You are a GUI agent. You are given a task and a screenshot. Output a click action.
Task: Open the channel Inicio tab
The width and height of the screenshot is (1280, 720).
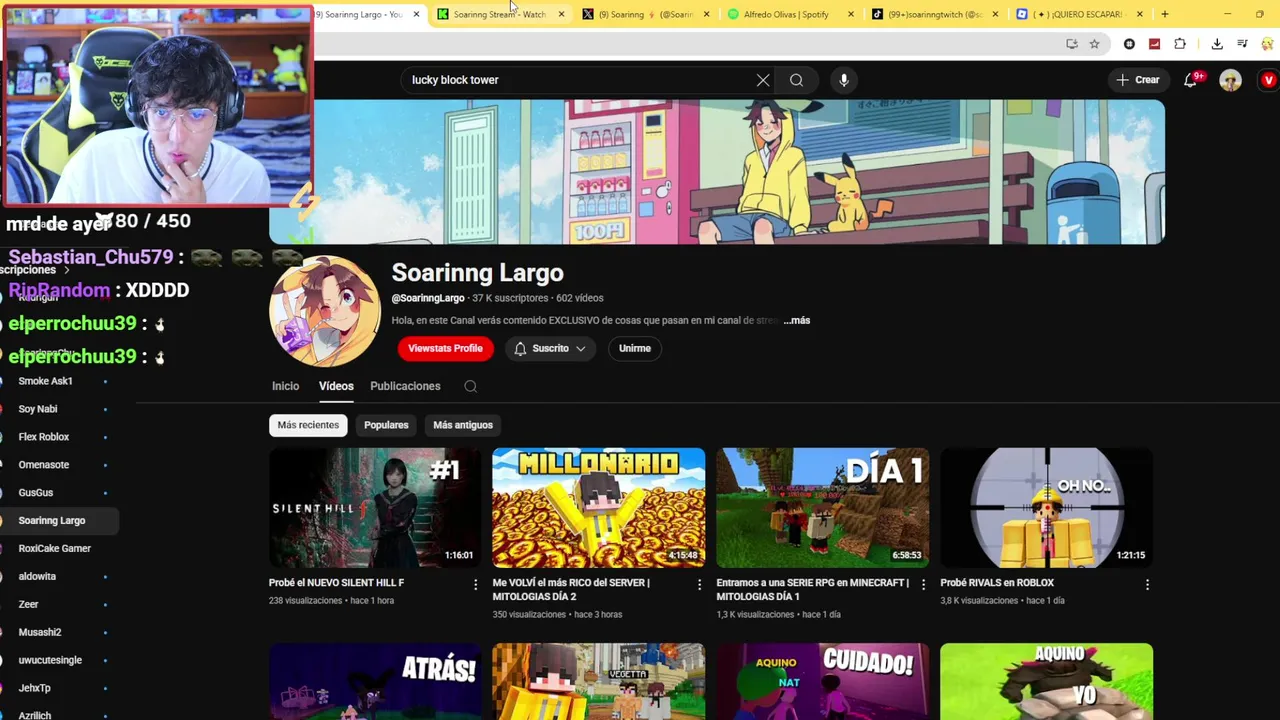pos(285,386)
